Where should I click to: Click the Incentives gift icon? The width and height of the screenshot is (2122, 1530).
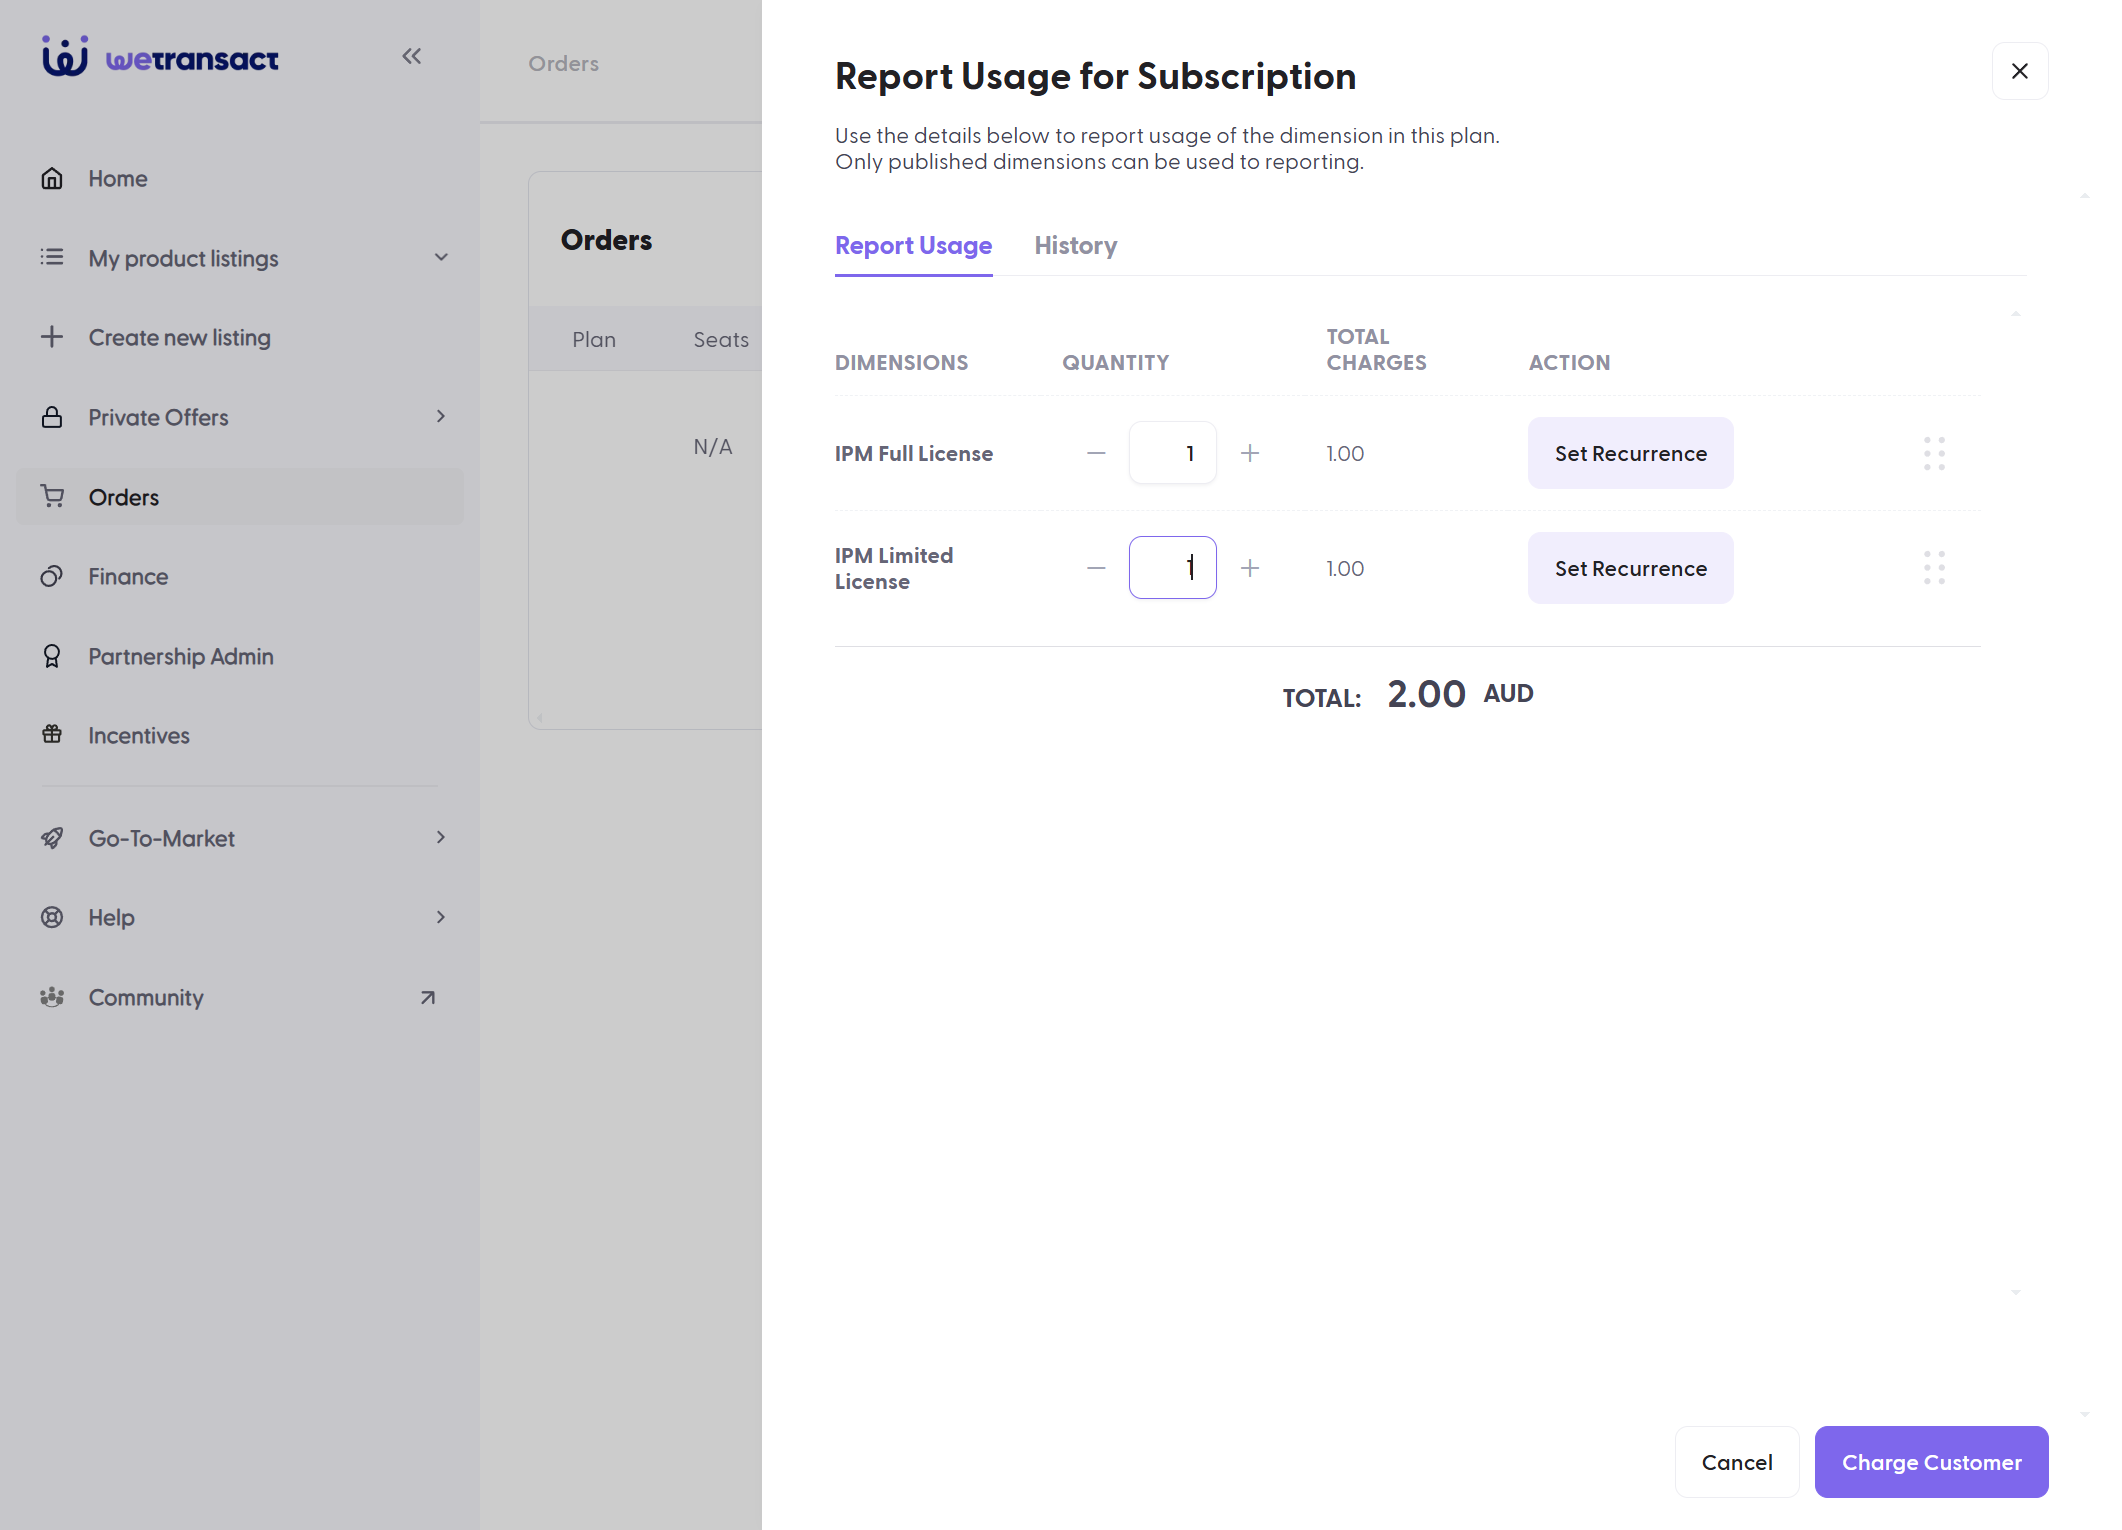click(x=52, y=735)
